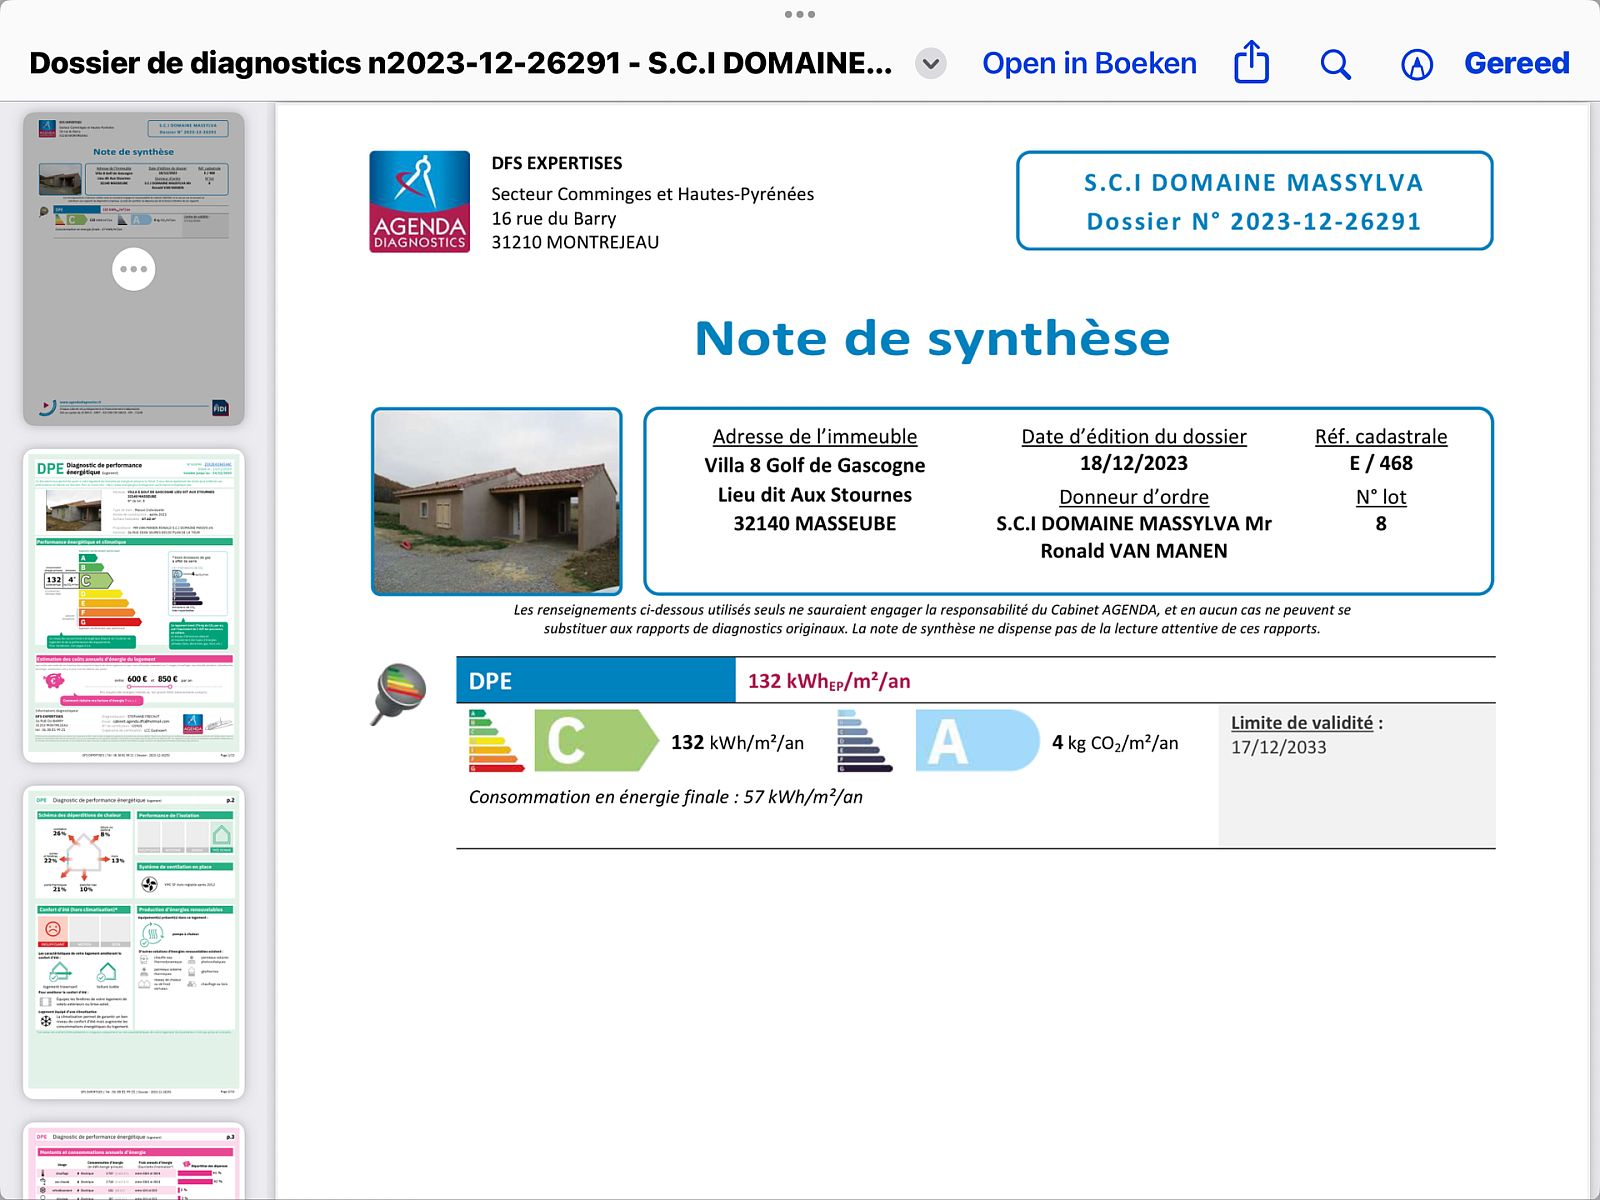Tap Open in Boeken
The width and height of the screenshot is (1600, 1200).
(x=1089, y=63)
